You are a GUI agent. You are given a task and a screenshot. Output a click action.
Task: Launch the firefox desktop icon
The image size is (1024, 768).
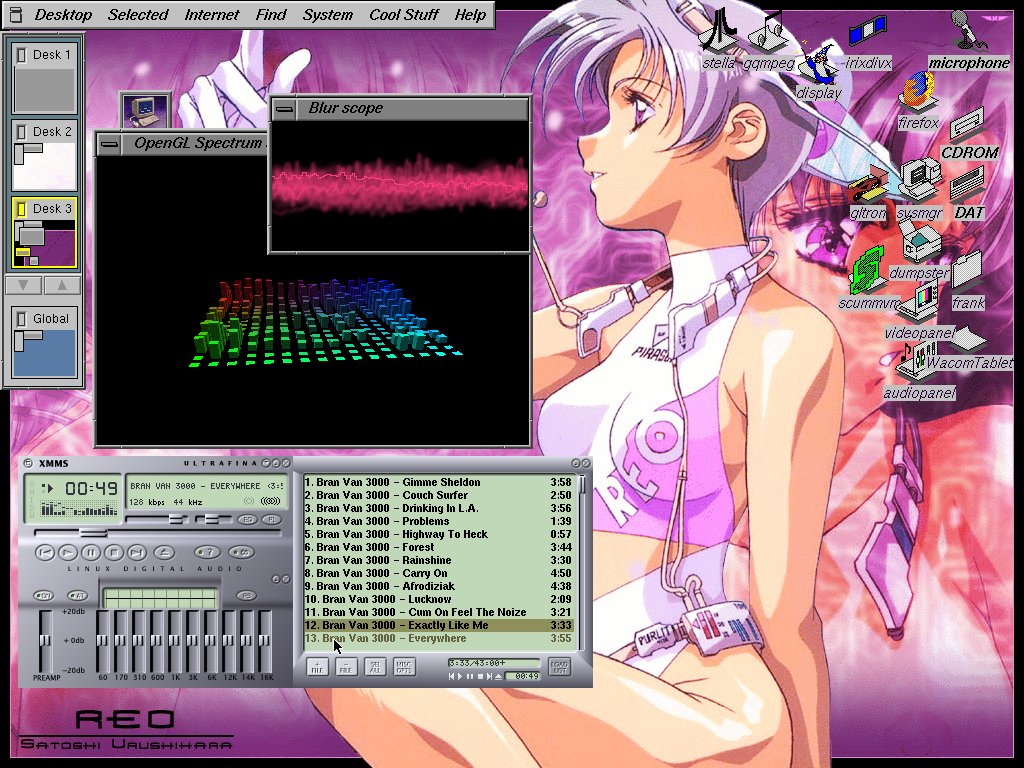[918, 100]
